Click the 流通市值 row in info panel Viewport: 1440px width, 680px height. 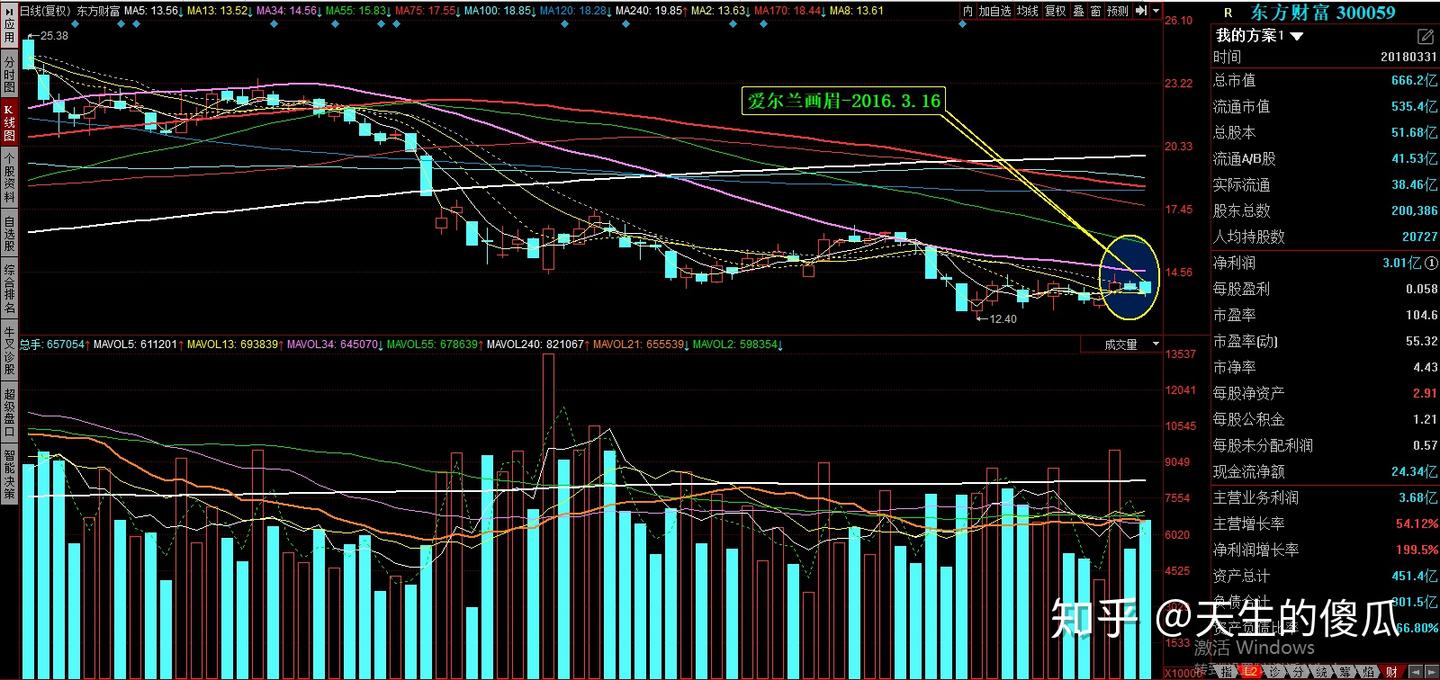pos(1325,106)
